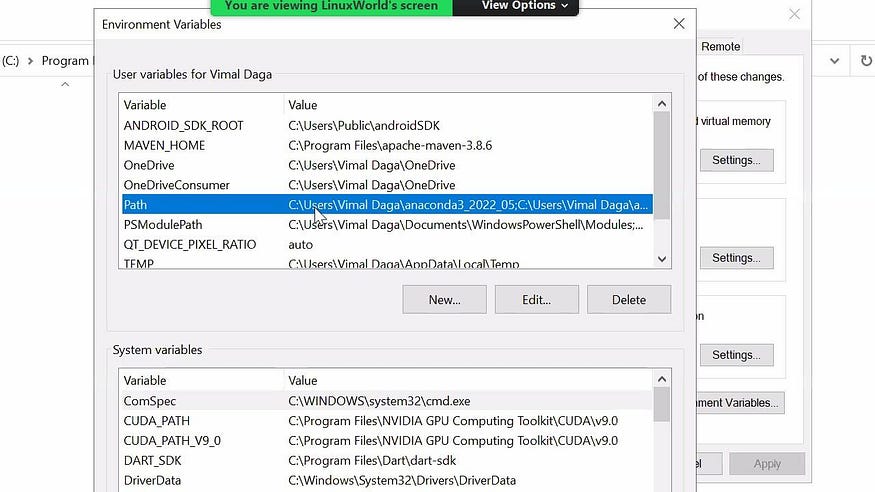
Task: Select the Path user variable row
Action: pos(387,205)
